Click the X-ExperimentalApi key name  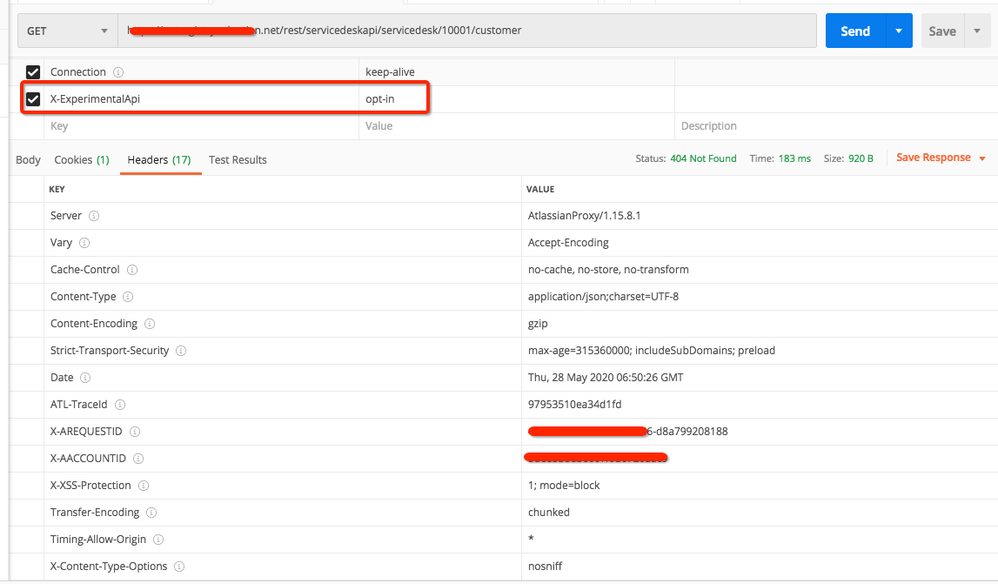(95, 99)
